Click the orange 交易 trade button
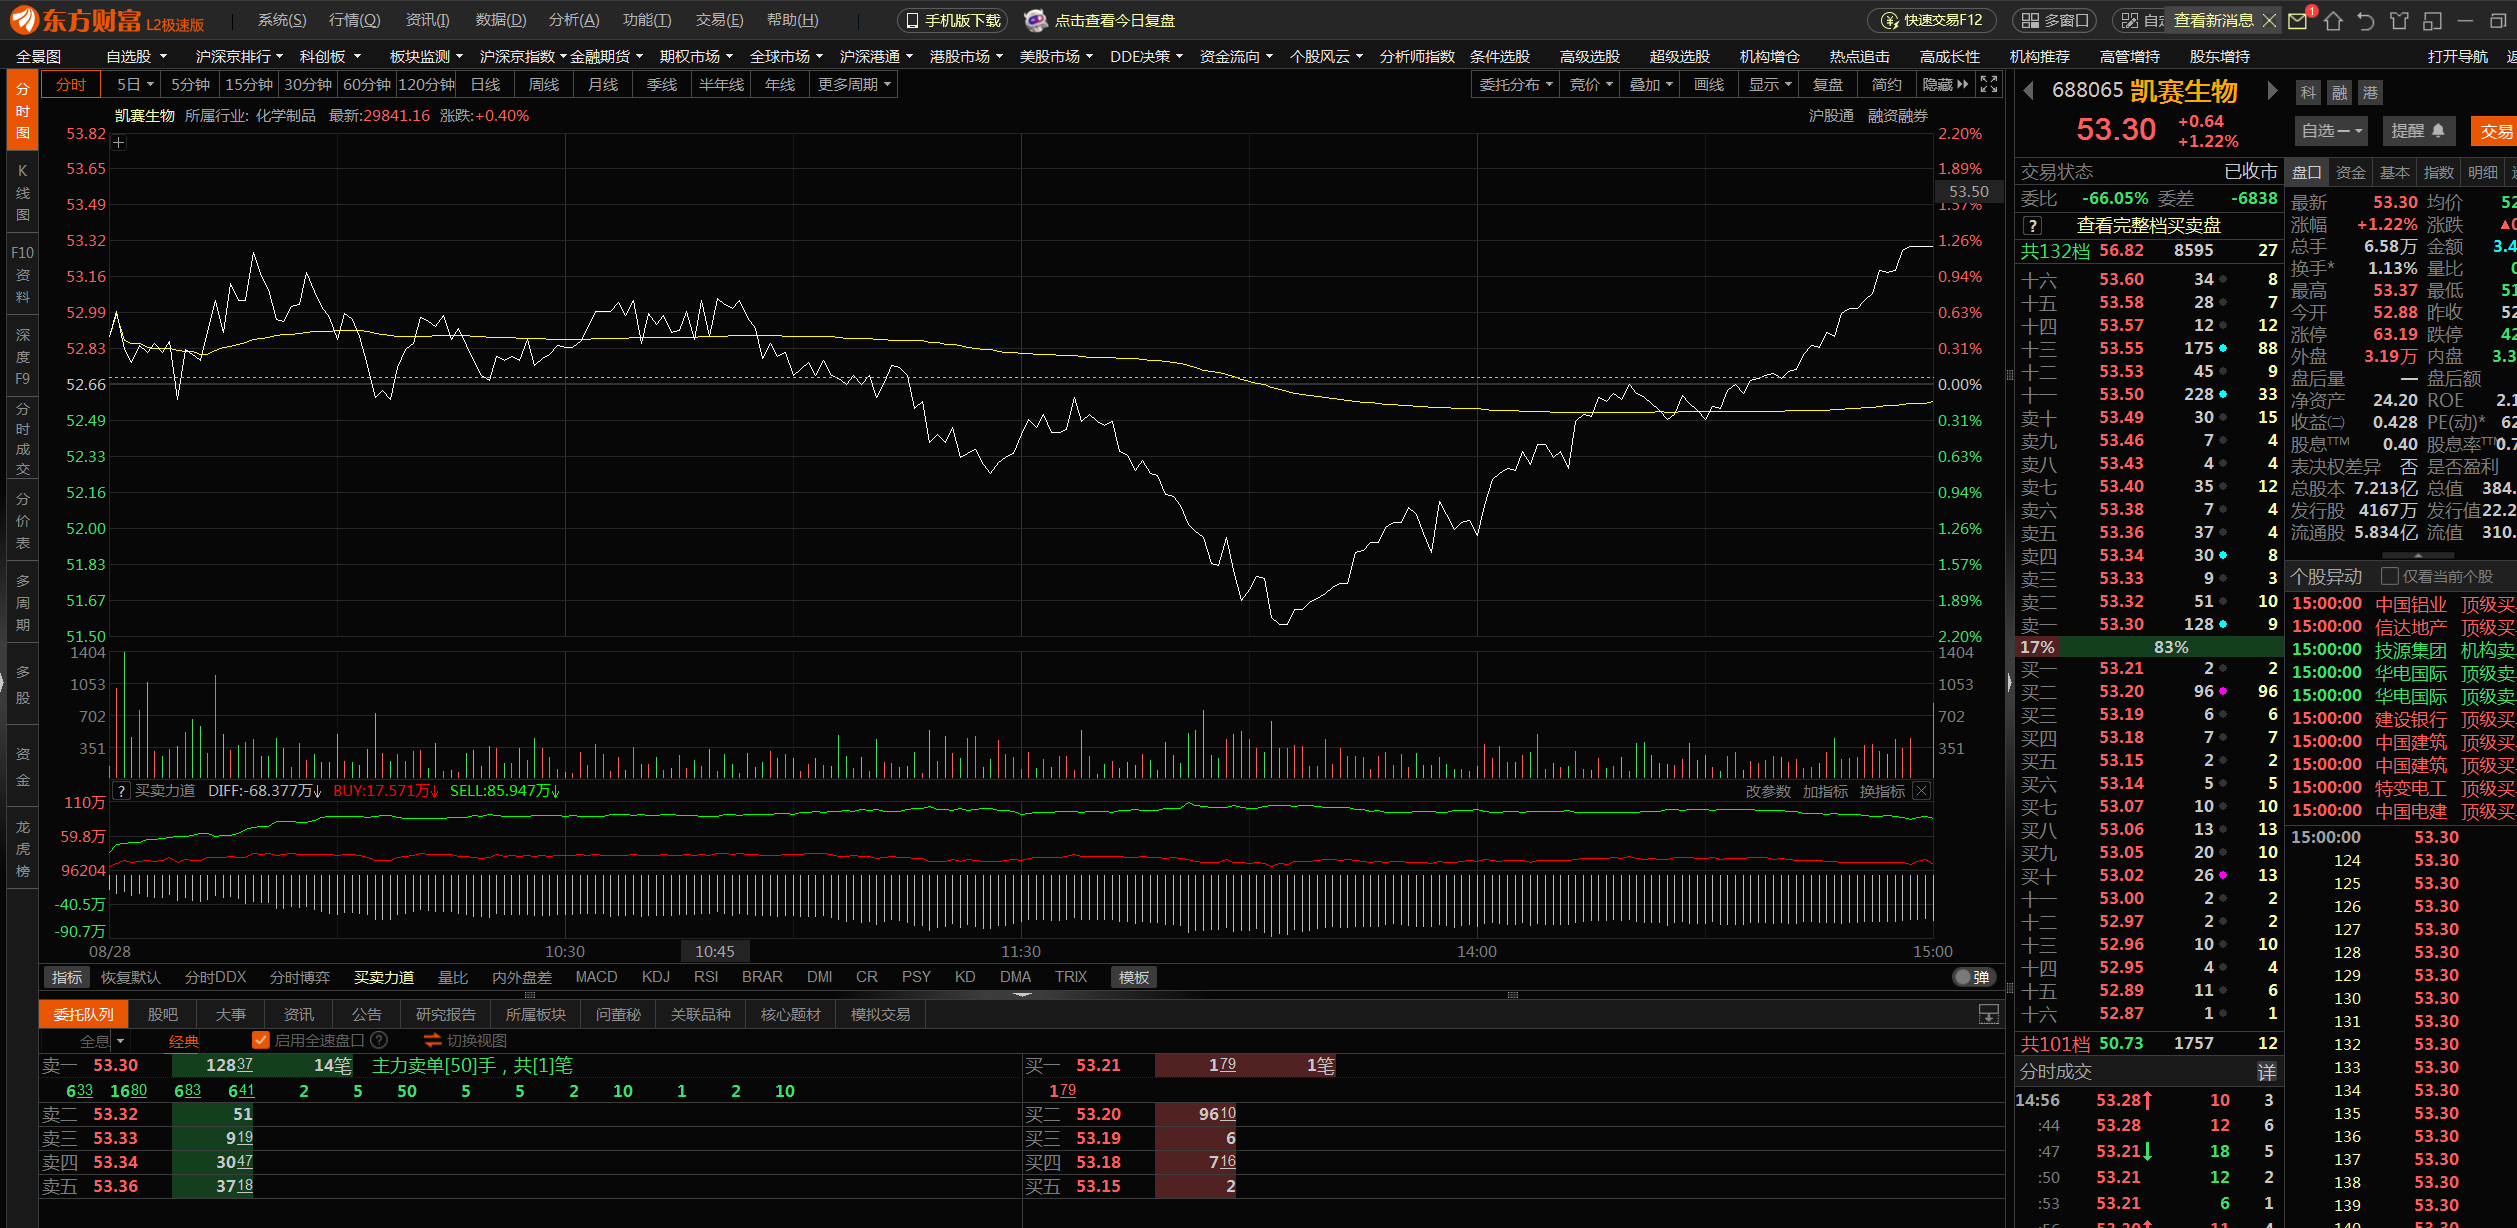The image size is (2517, 1228). (2495, 131)
